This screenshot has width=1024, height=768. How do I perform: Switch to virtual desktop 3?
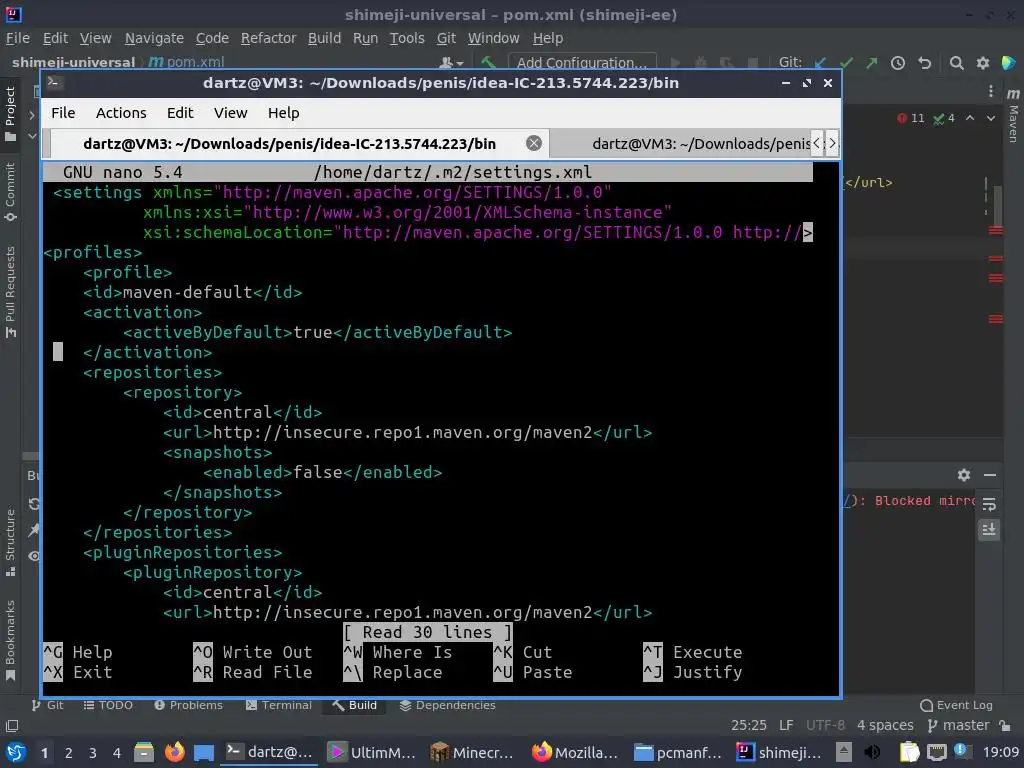point(93,753)
